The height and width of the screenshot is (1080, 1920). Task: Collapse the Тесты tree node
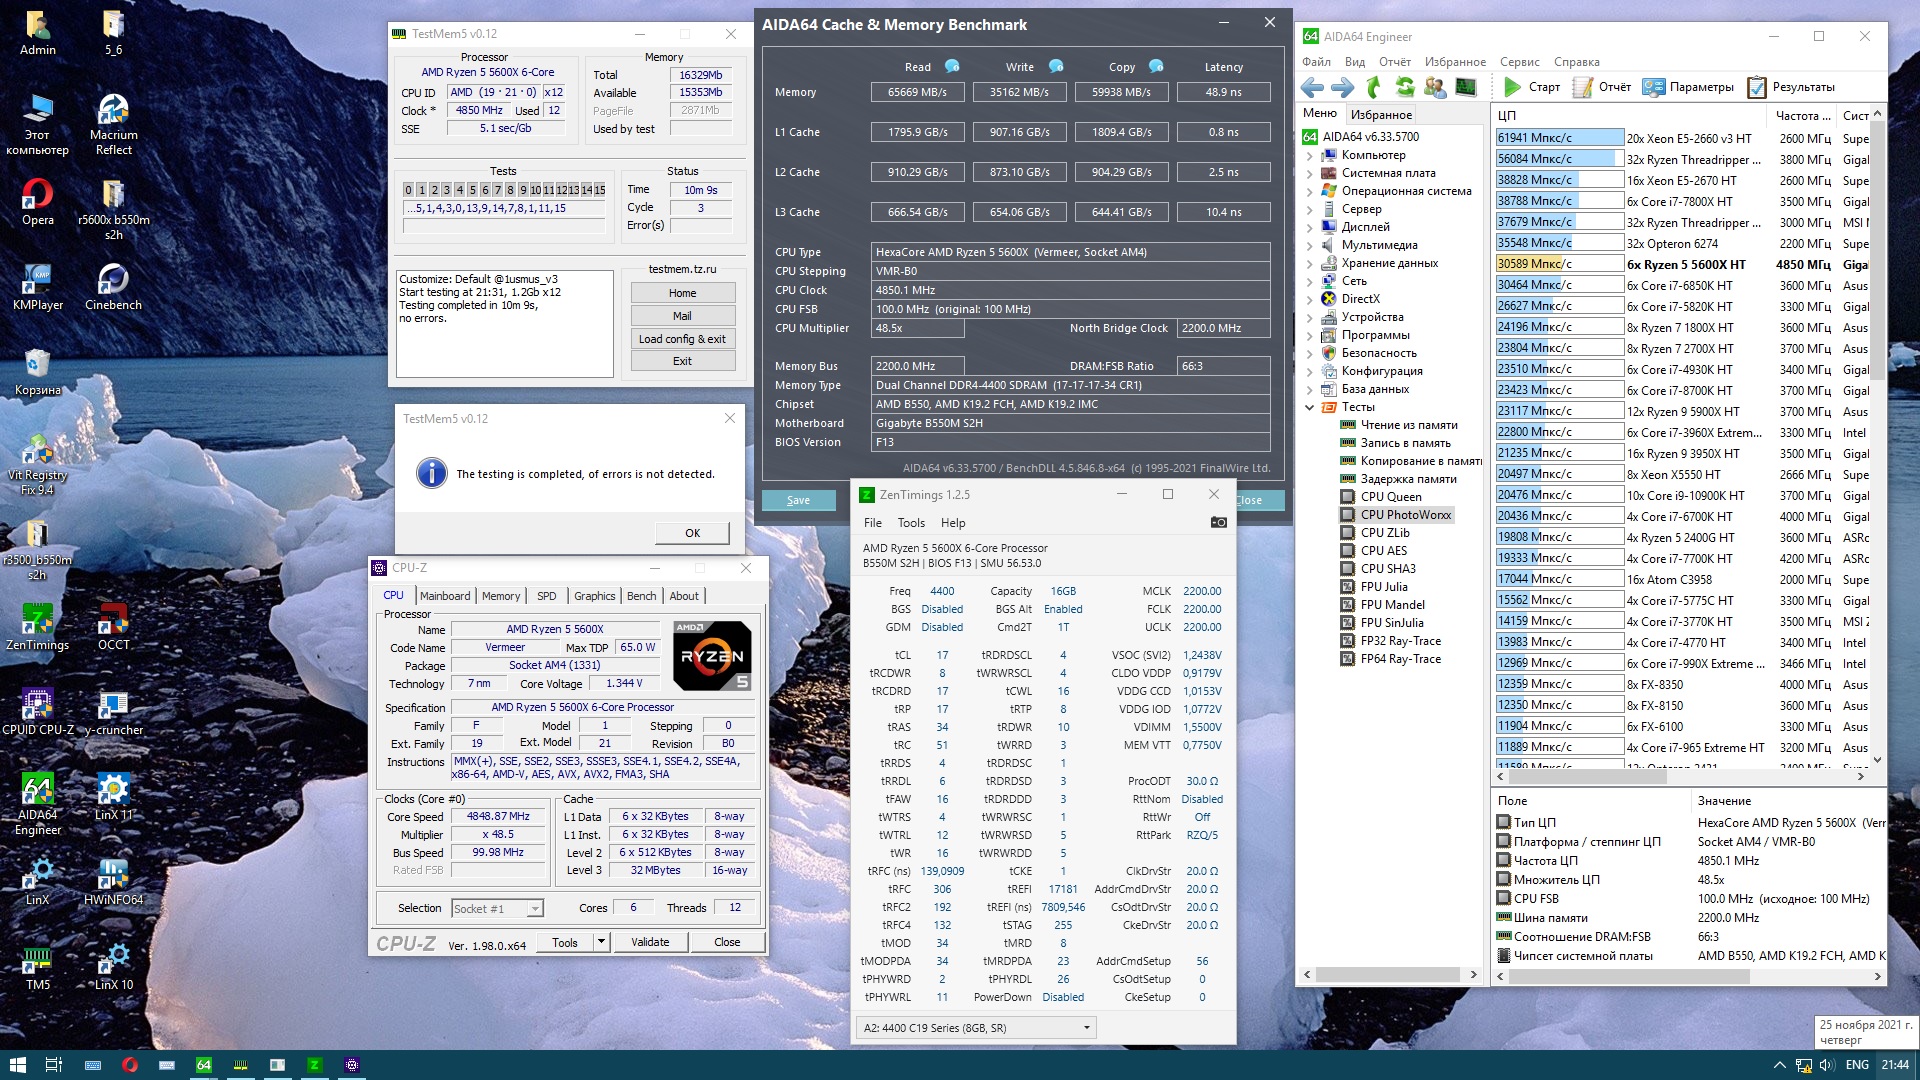click(x=1310, y=407)
